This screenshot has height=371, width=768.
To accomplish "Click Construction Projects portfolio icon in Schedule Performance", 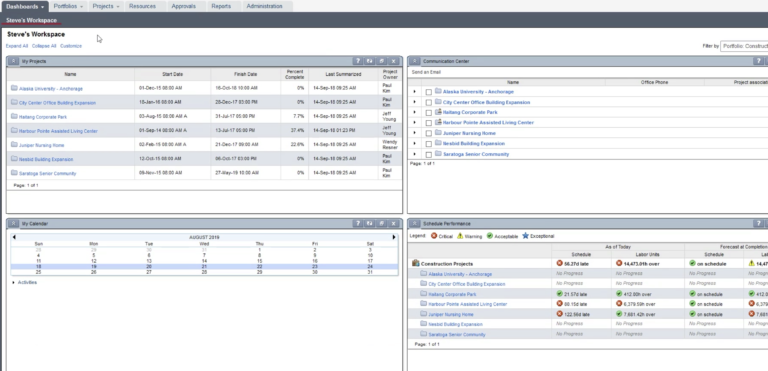I will pyautogui.click(x=416, y=263).
